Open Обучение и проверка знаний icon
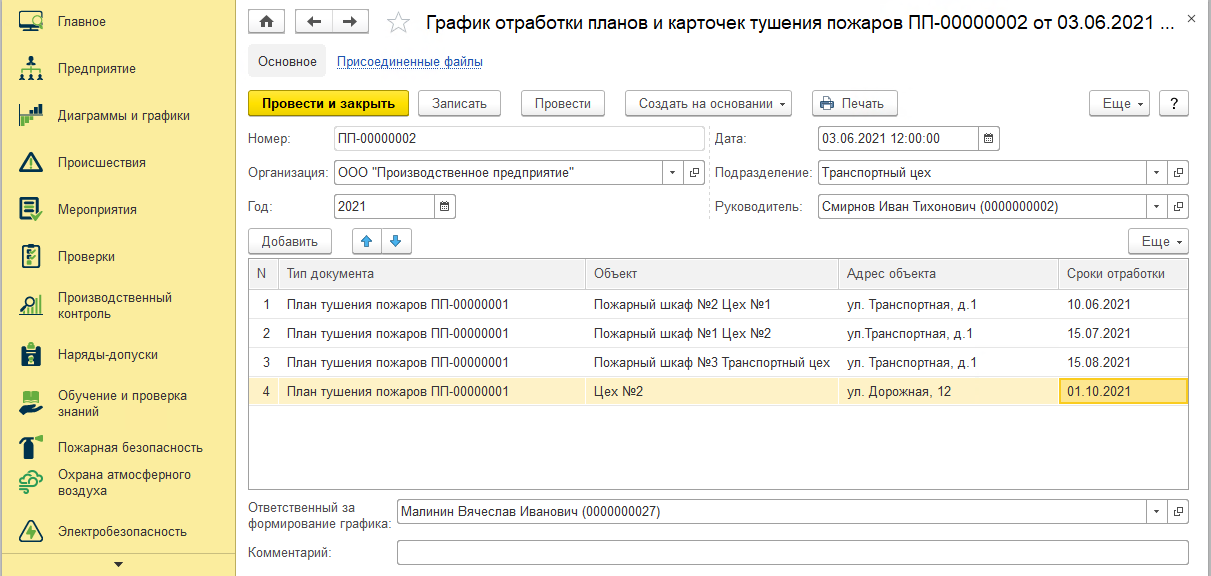Image resolution: width=1211 pixels, height=576 pixels. coord(31,403)
